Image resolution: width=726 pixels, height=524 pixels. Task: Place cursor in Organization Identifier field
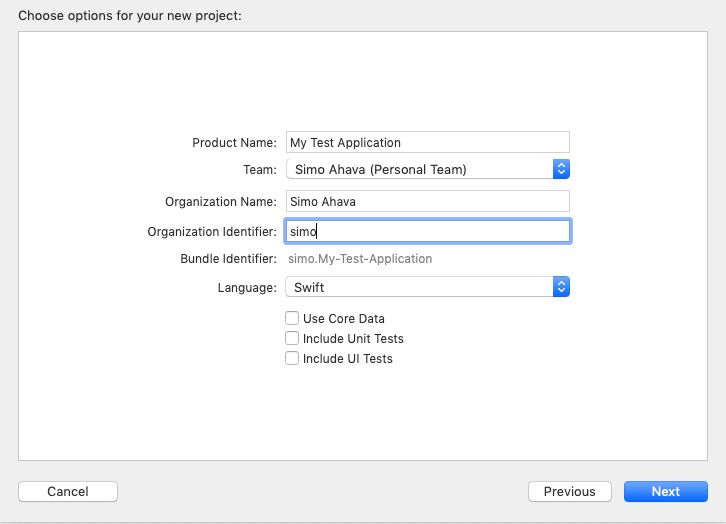pyautogui.click(x=427, y=231)
